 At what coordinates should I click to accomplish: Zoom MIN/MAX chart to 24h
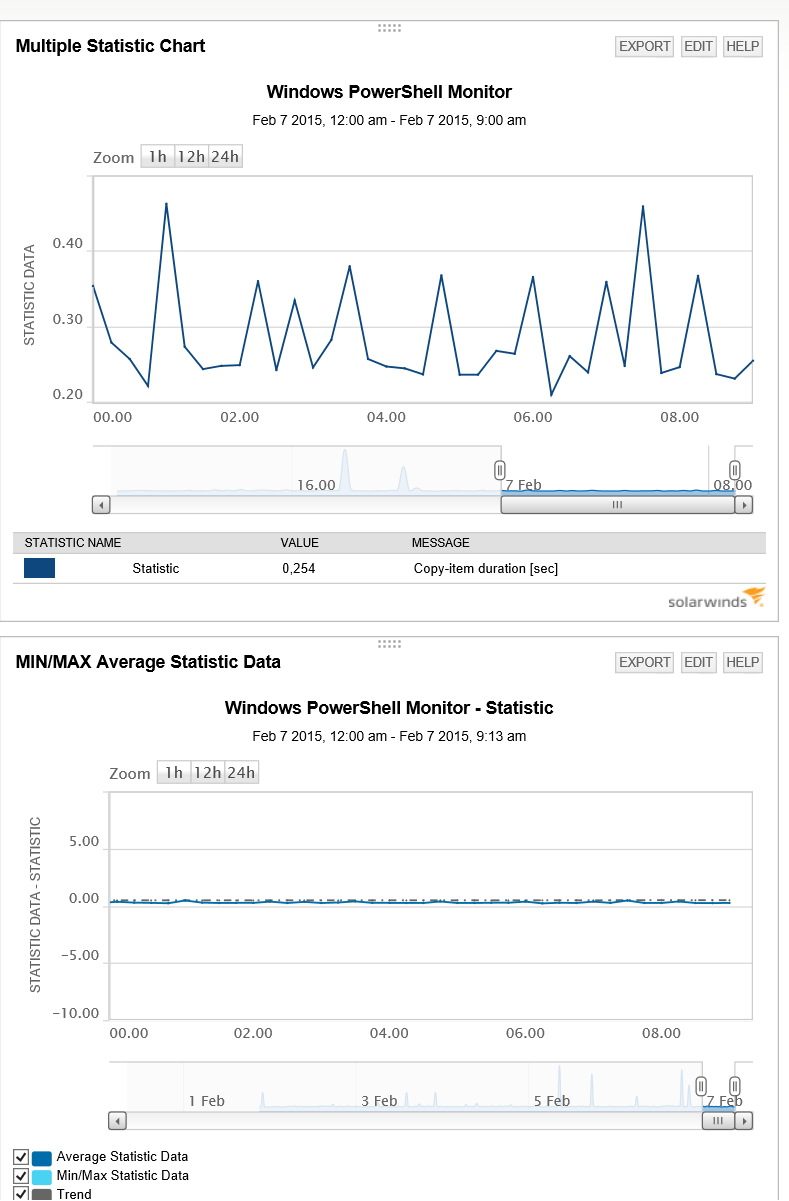(241, 773)
